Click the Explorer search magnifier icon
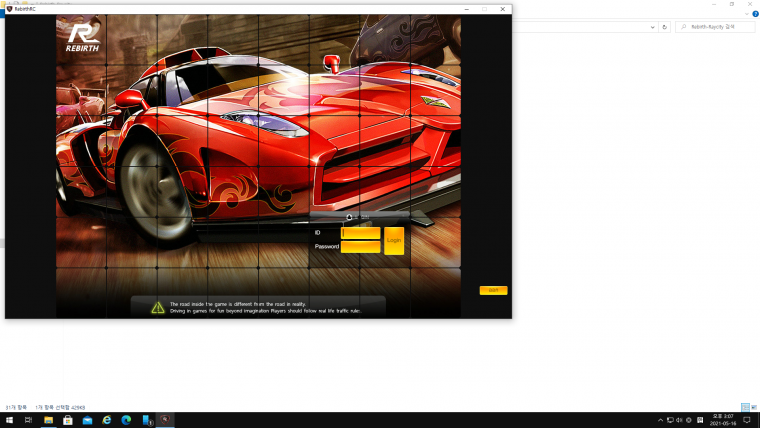 click(x=683, y=27)
